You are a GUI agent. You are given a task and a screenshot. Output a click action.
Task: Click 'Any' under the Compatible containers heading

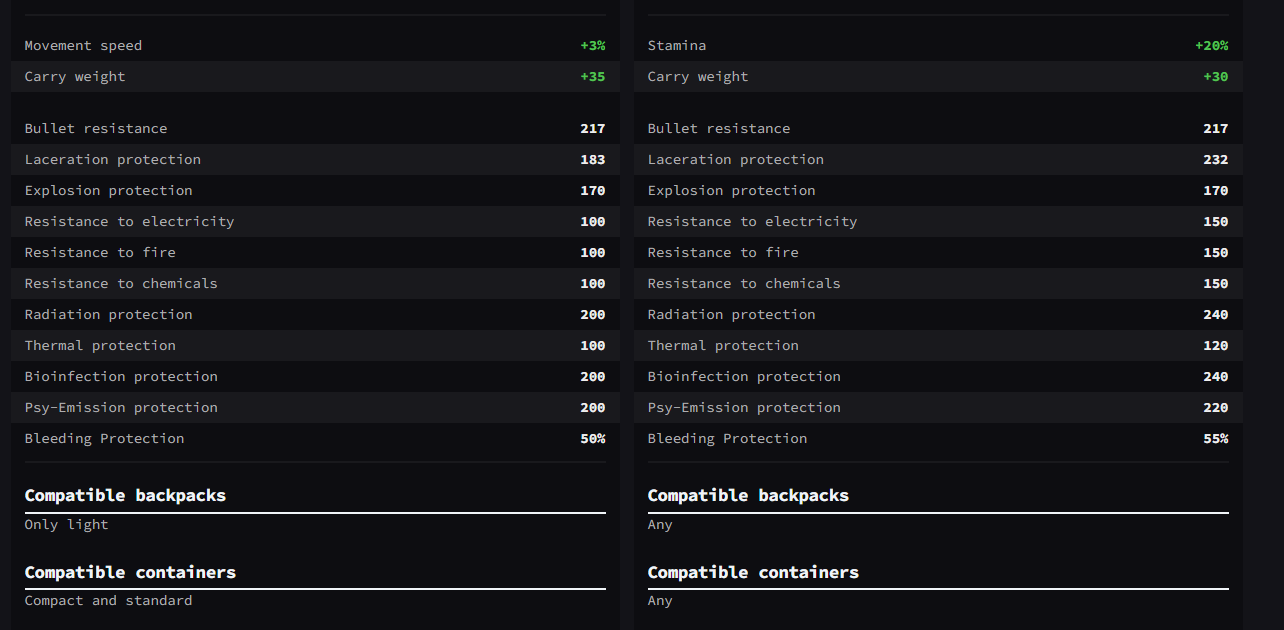(x=660, y=601)
